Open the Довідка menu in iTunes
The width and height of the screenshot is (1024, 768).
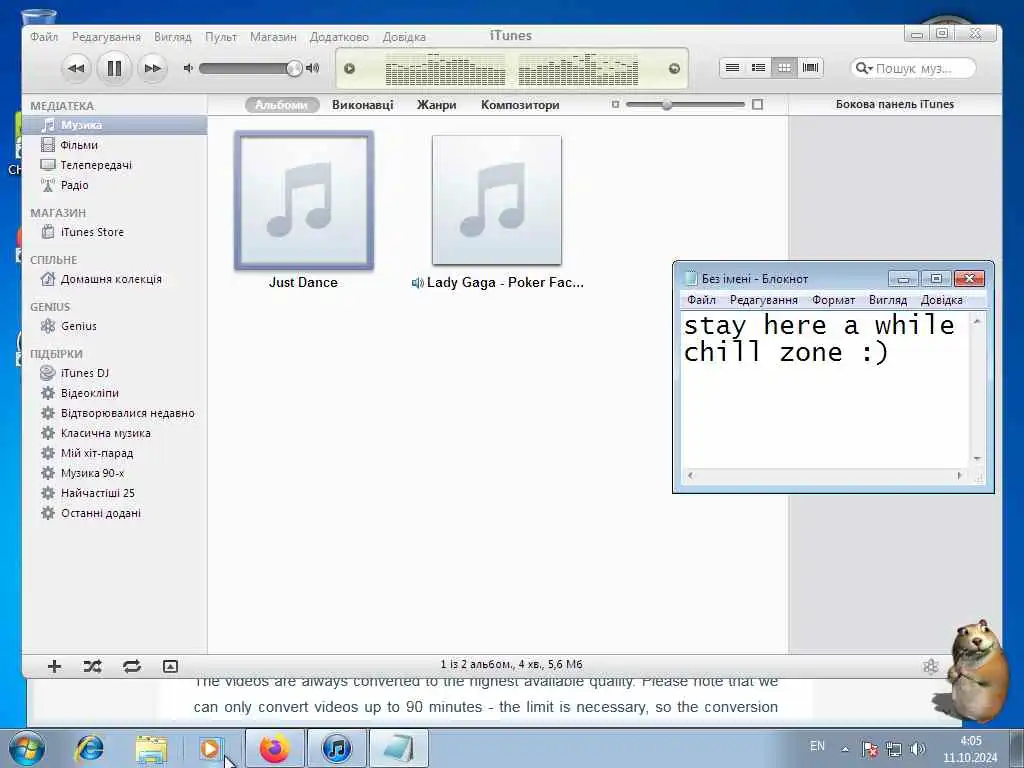pyautogui.click(x=404, y=37)
